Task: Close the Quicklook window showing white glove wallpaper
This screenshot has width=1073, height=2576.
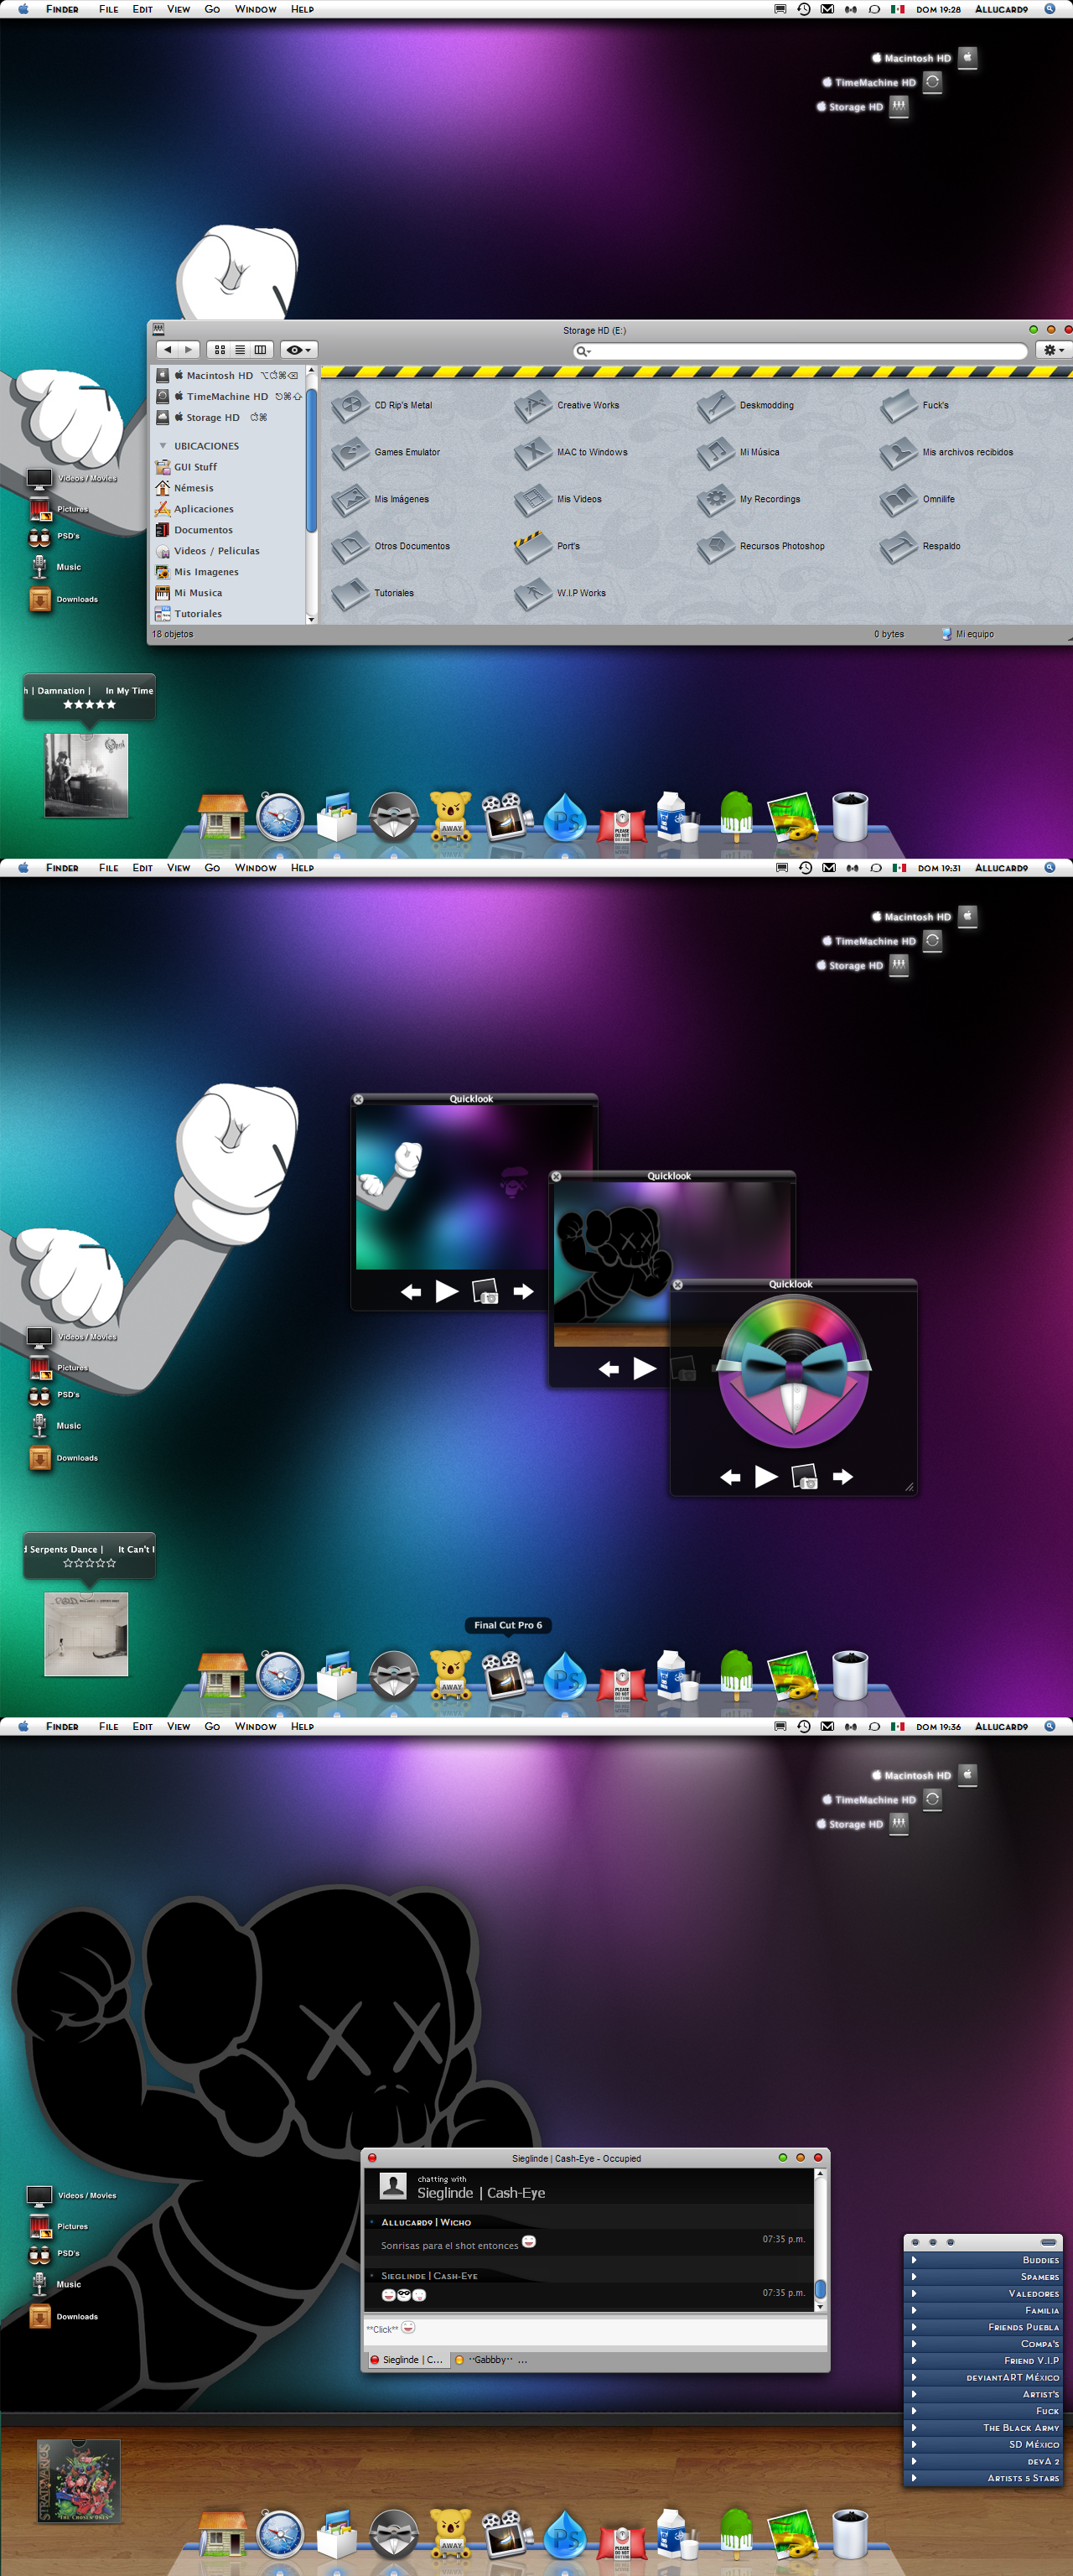Action: click(359, 1099)
